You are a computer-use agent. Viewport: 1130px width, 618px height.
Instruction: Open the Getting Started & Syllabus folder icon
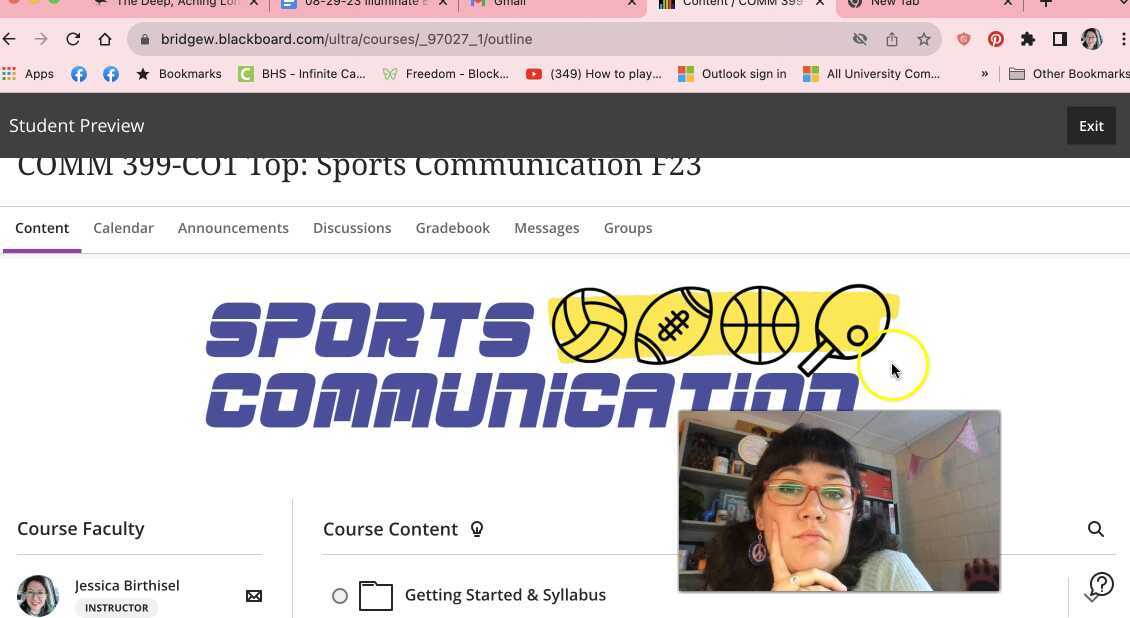pyautogui.click(x=376, y=595)
